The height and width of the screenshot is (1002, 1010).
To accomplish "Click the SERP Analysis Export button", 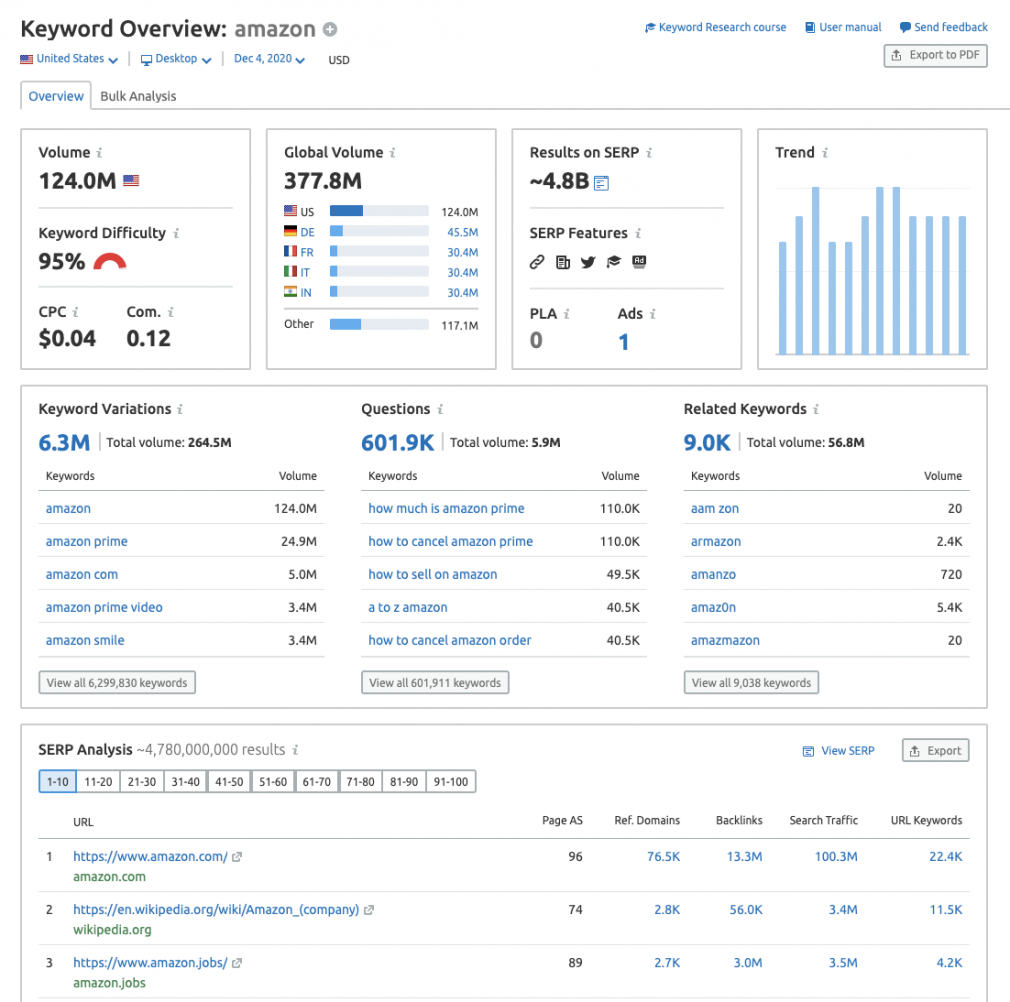I will pos(935,750).
